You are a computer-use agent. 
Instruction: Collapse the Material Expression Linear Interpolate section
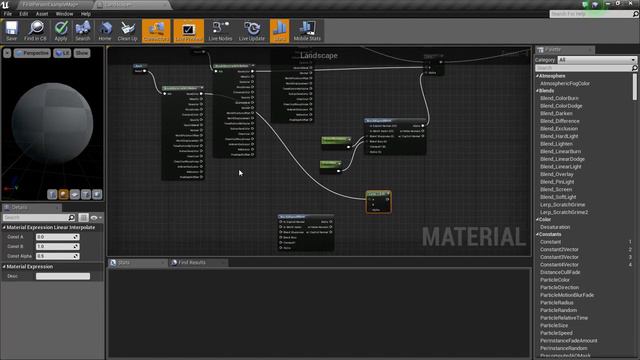tap(4, 227)
